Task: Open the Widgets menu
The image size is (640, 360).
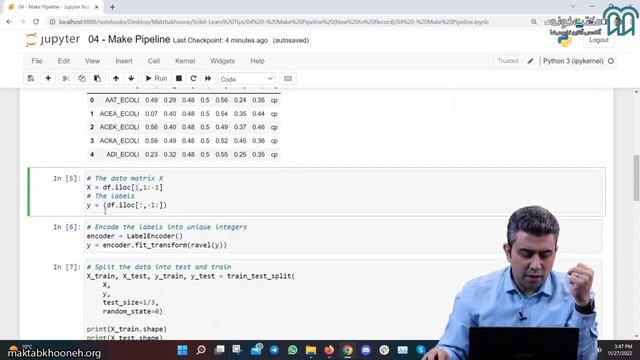Action: [222, 61]
